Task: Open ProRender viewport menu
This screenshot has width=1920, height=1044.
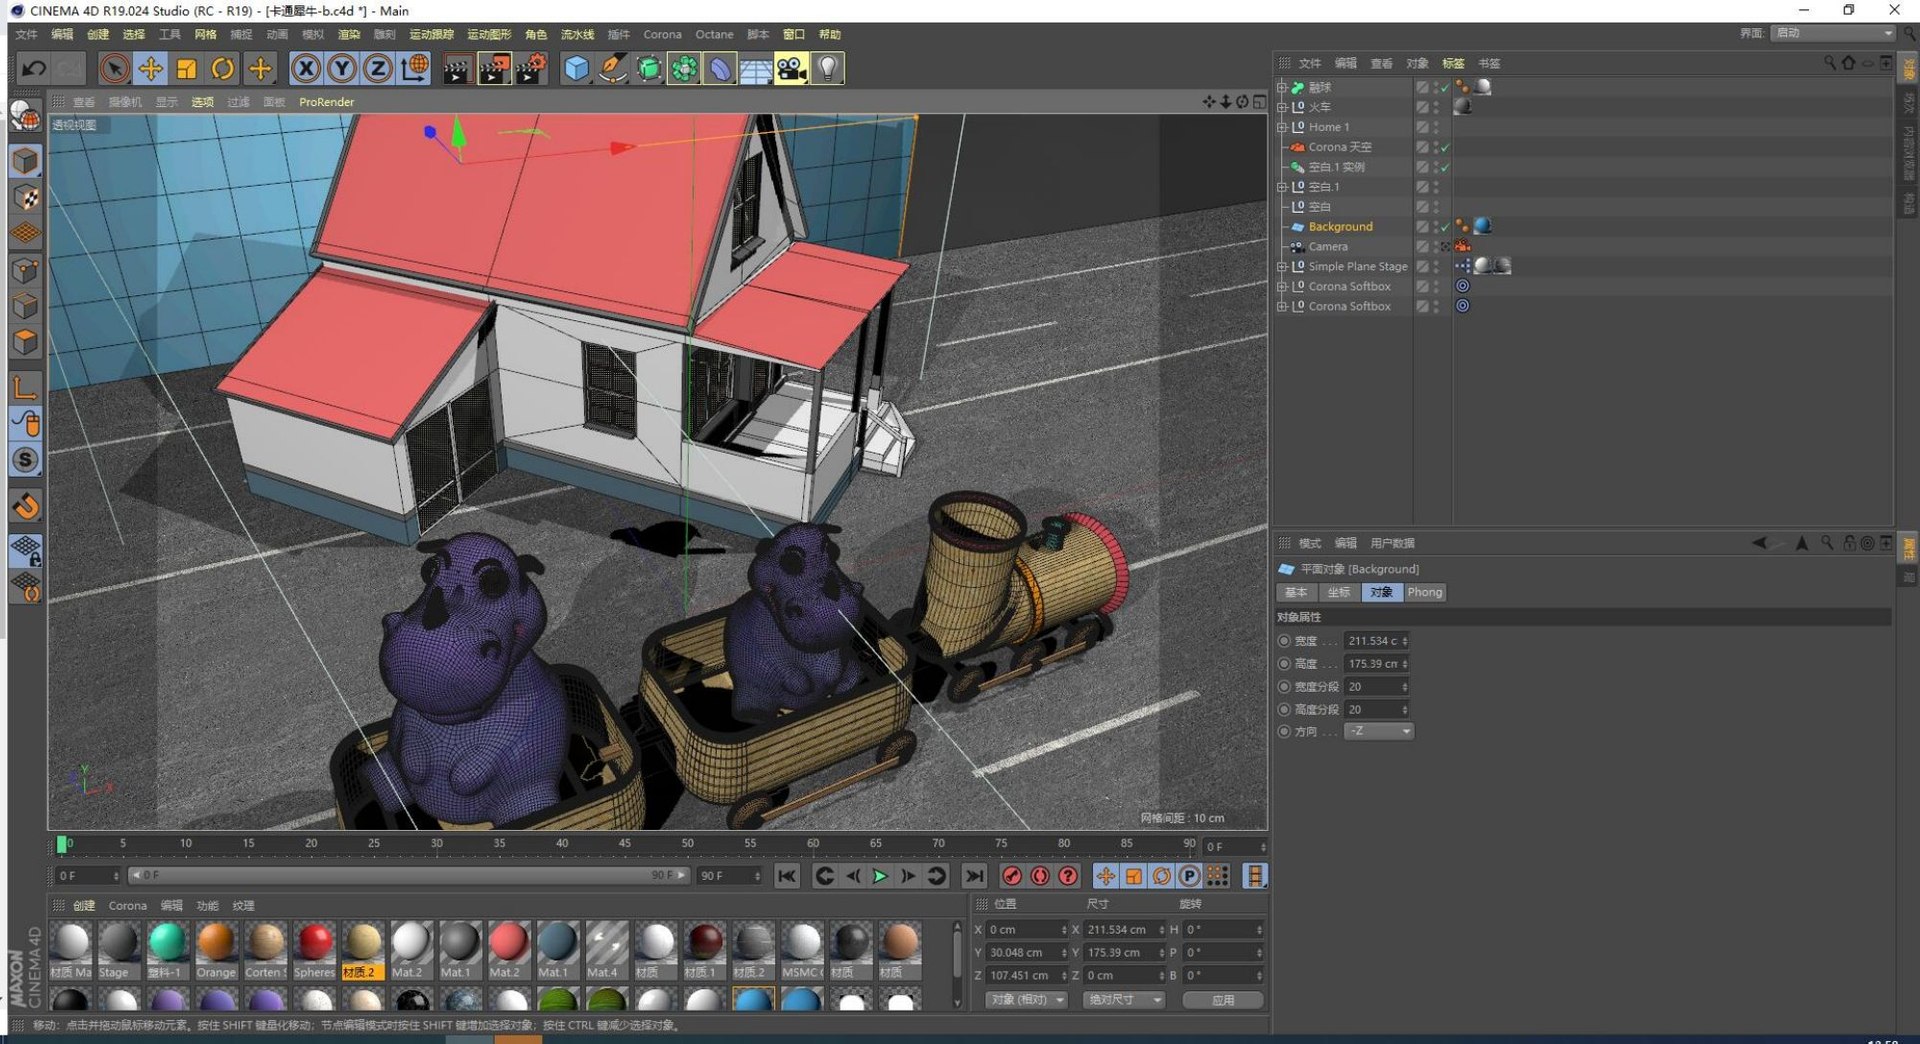Action: coord(326,102)
